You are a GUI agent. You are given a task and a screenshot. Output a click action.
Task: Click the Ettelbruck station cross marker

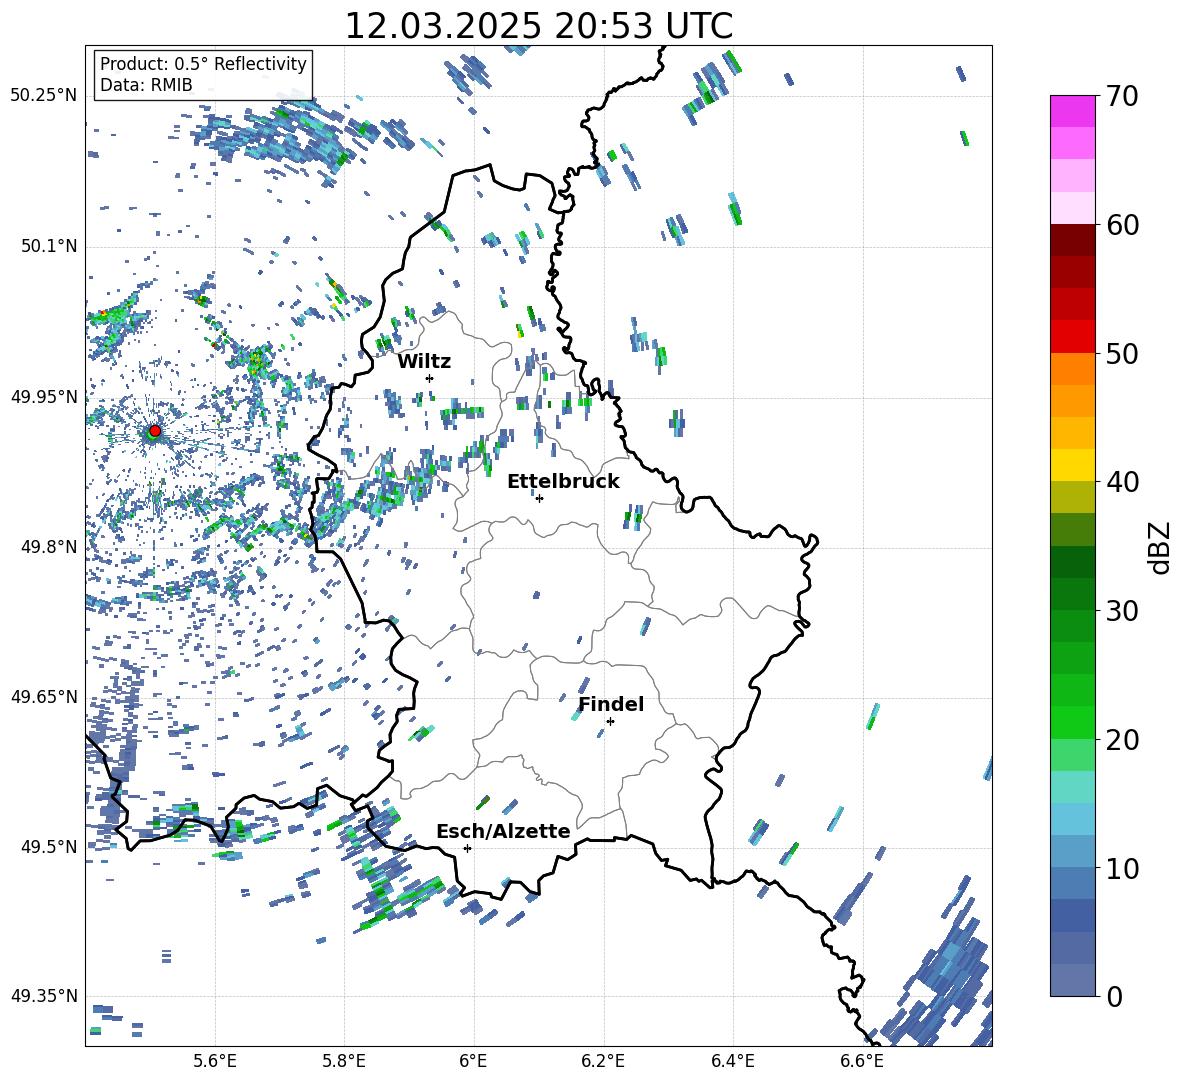[x=539, y=498]
